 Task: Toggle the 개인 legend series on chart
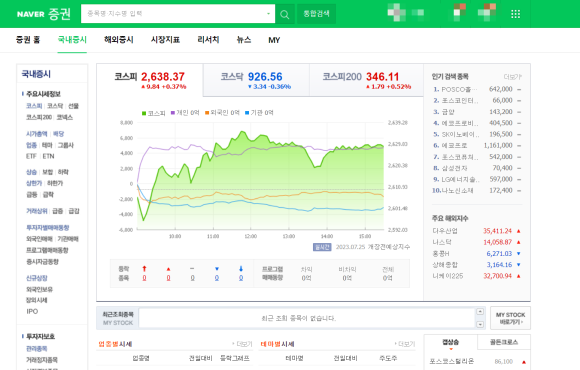pos(185,112)
